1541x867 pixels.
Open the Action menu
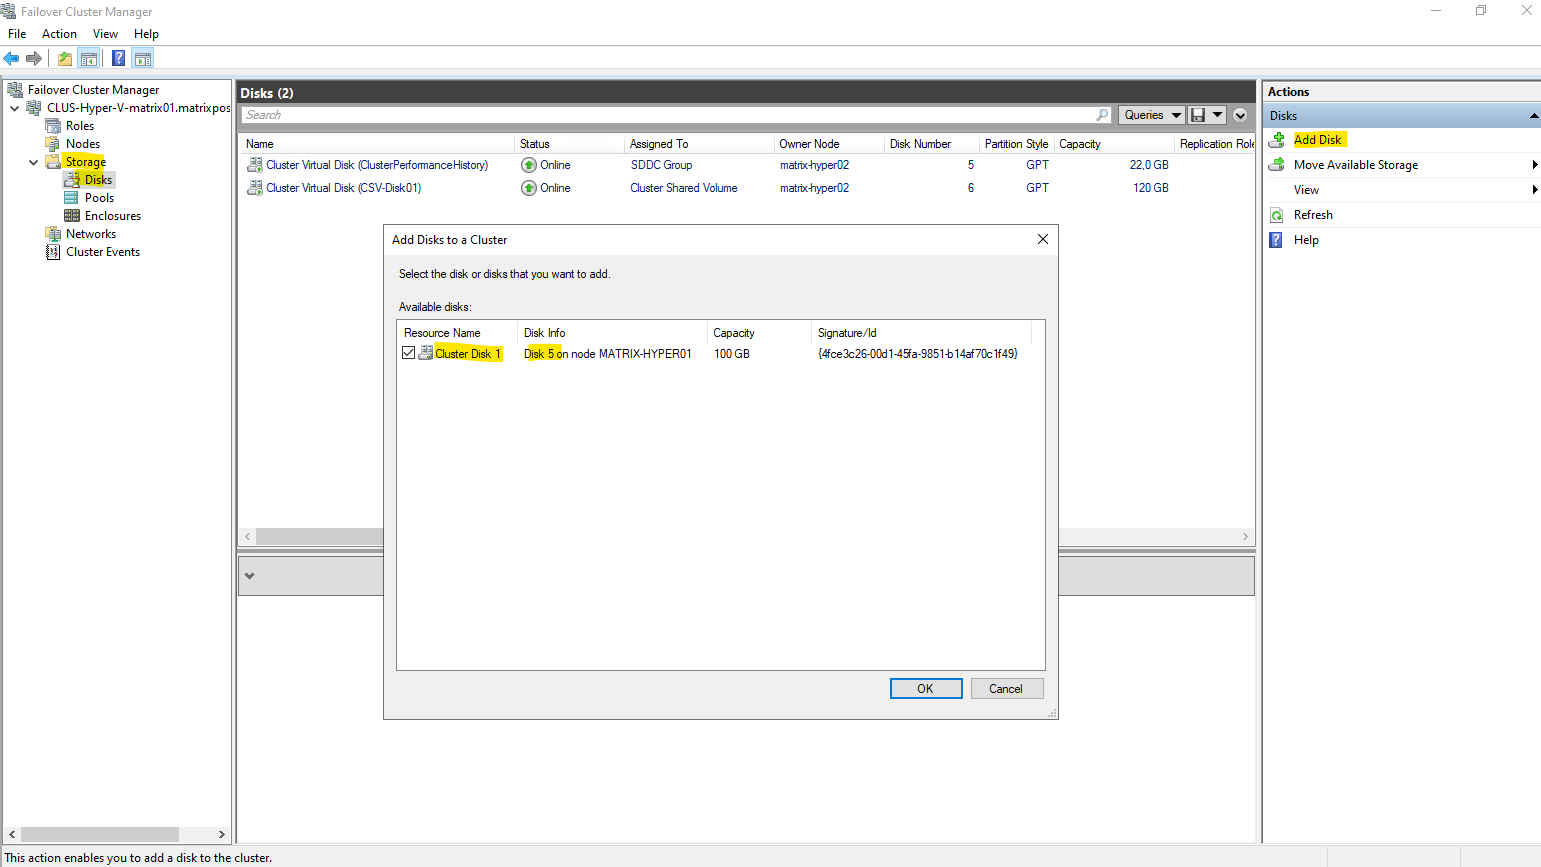pyautogui.click(x=59, y=34)
